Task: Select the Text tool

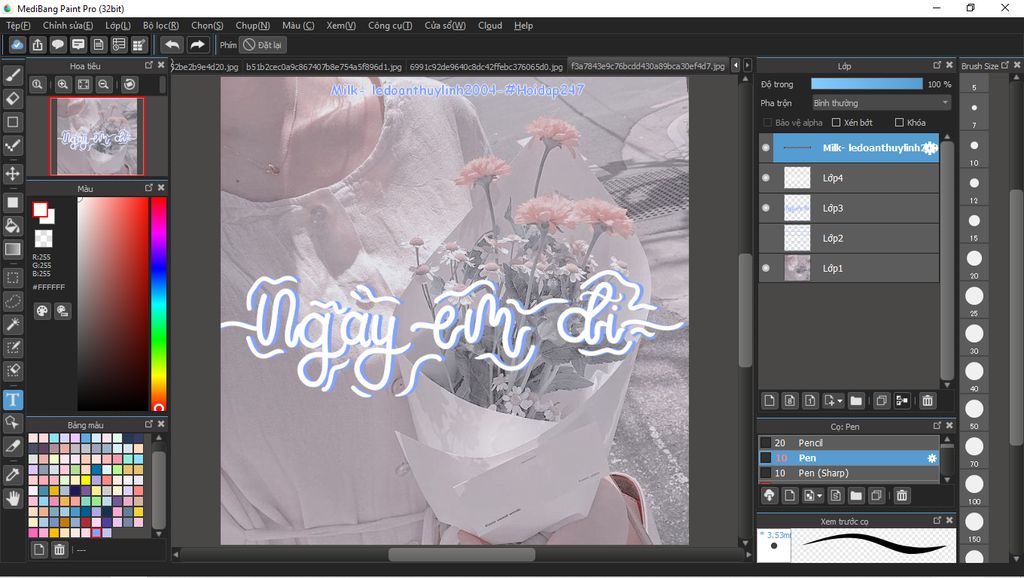Action: tap(12, 399)
